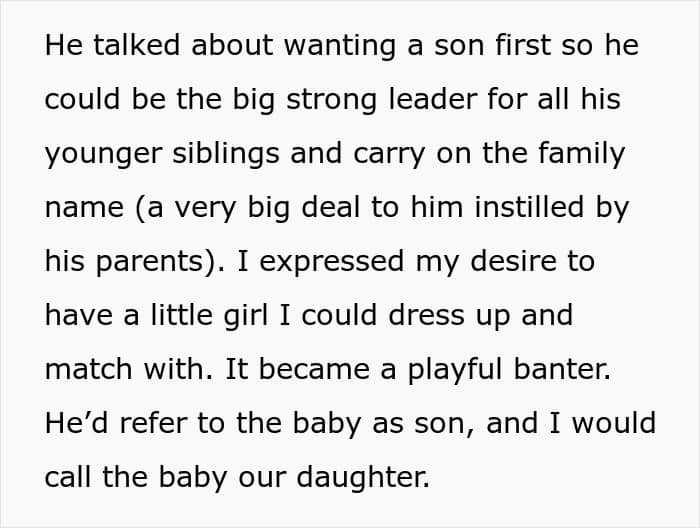The height and width of the screenshot is (528, 700).
Task: Click the word "daughter" in last line
Action: tap(363, 478)
